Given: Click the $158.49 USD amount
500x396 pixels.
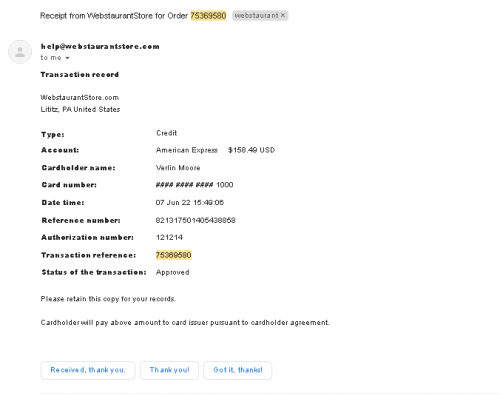Looking at the screenshot, I should (251, 150).
